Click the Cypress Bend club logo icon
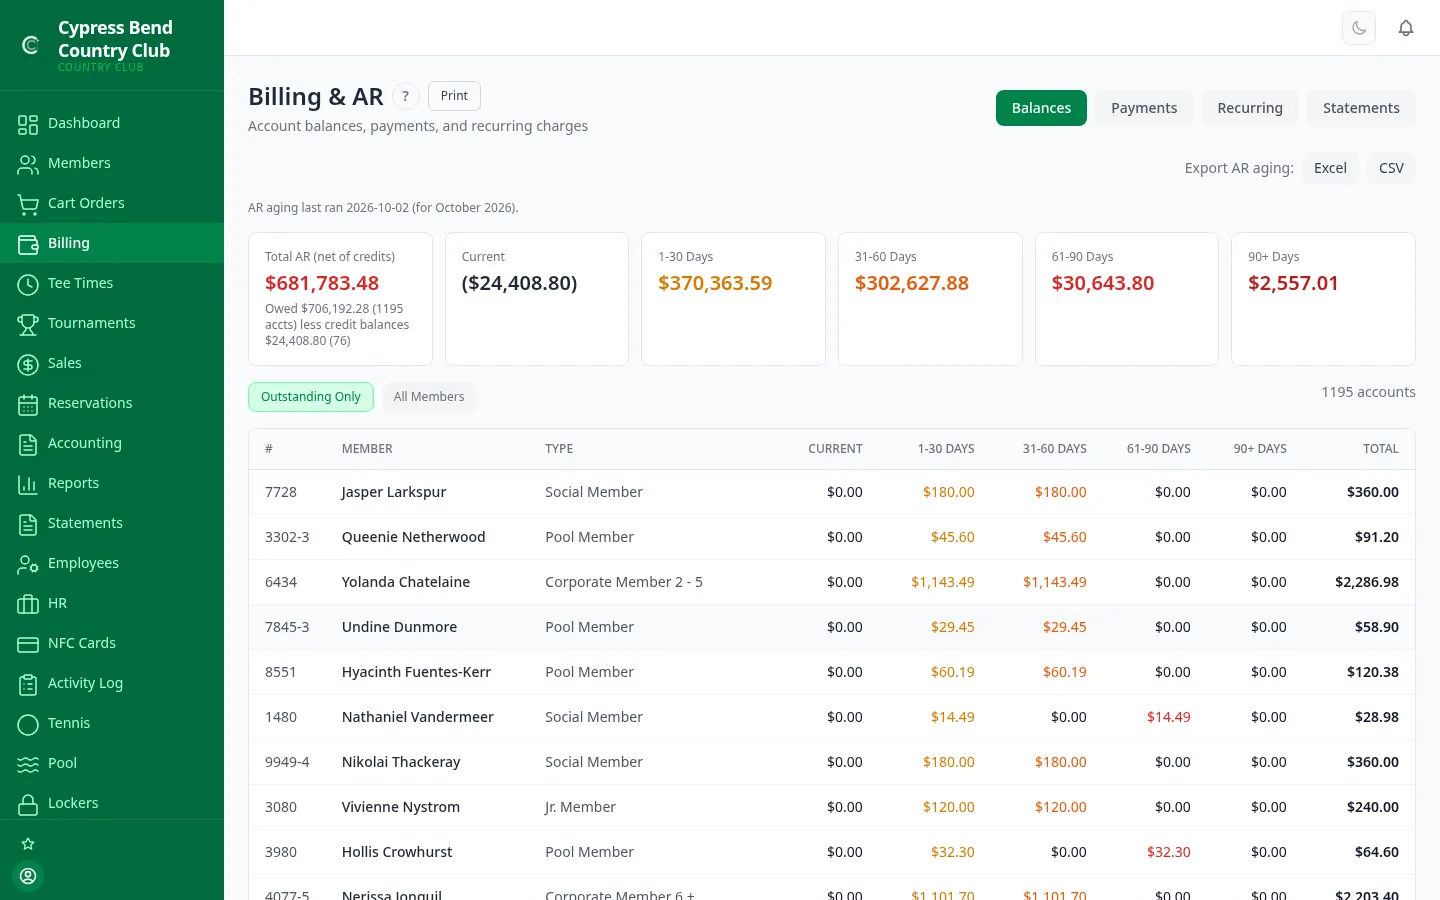 pyautogui.click(x=30, y=45)
